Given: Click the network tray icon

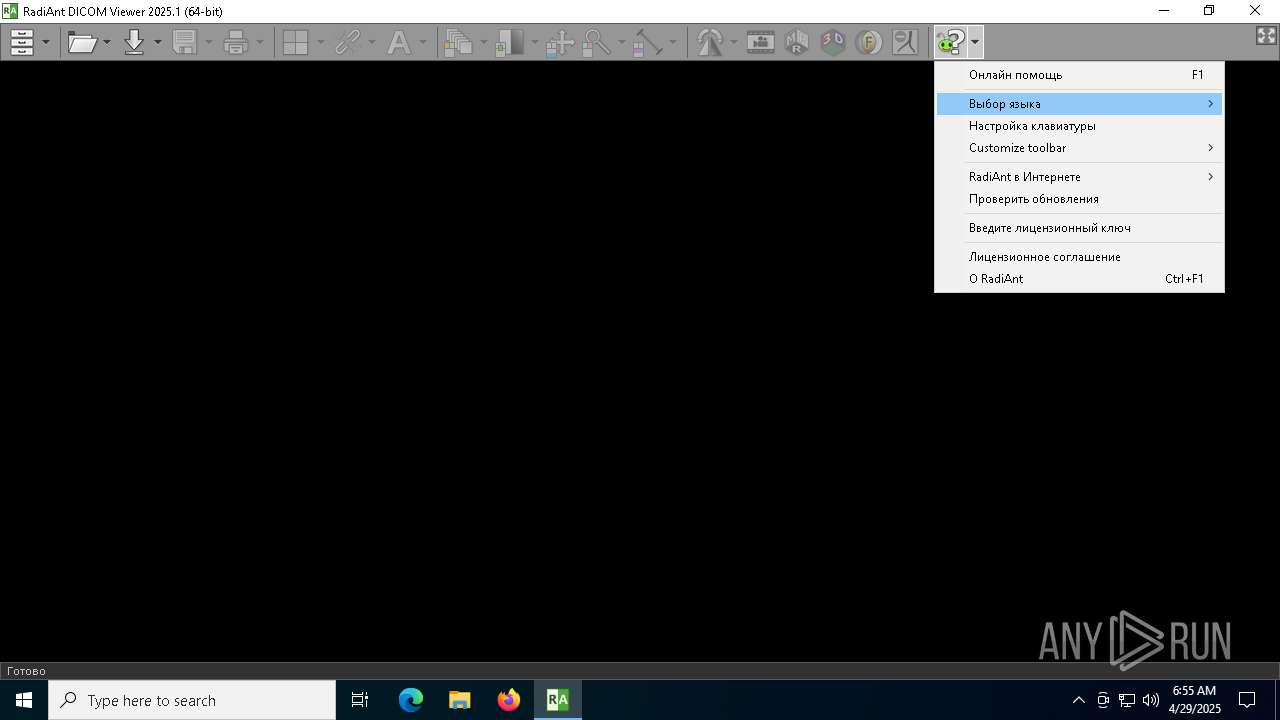Looking at the screenshot, I should (x=1127, y=700).
